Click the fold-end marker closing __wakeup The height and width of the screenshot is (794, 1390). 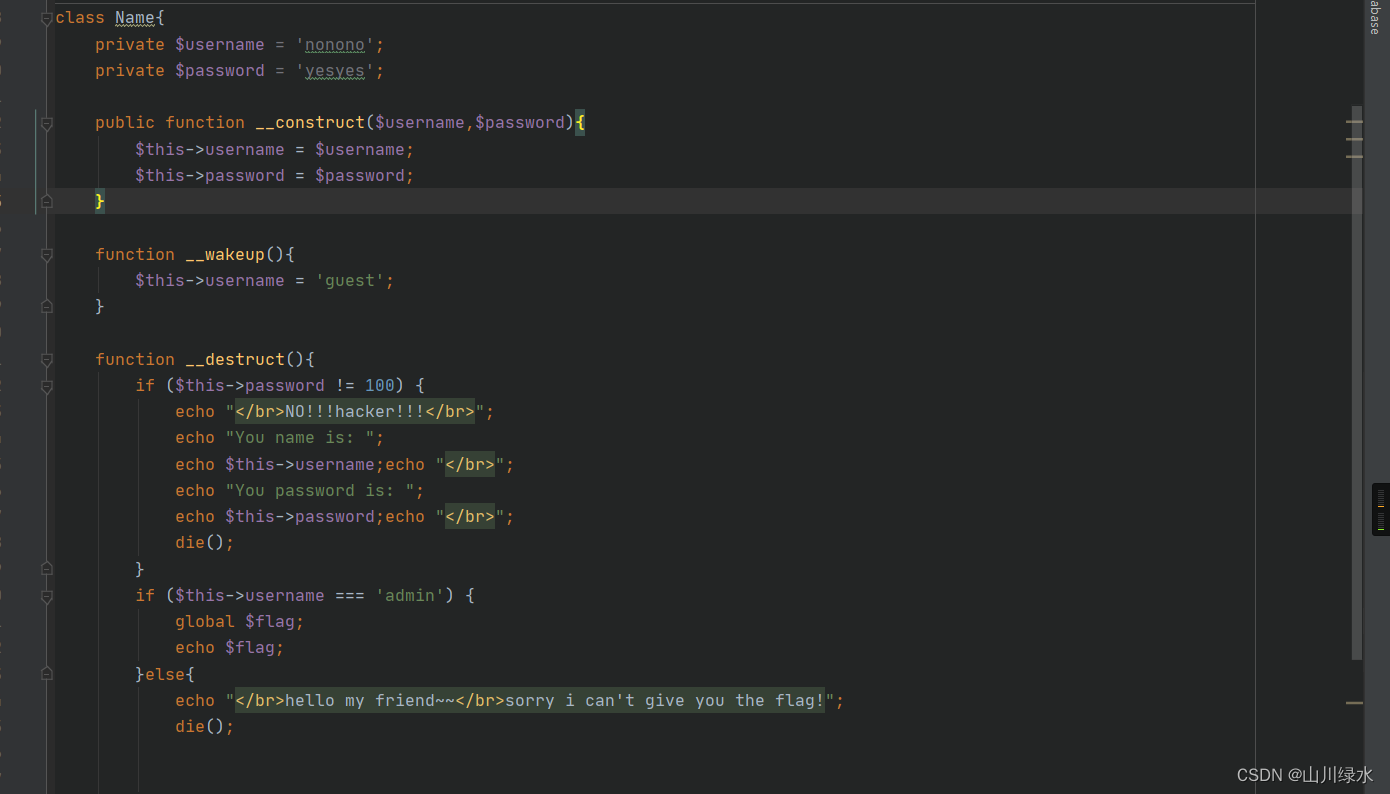click(x=46, y=306)
